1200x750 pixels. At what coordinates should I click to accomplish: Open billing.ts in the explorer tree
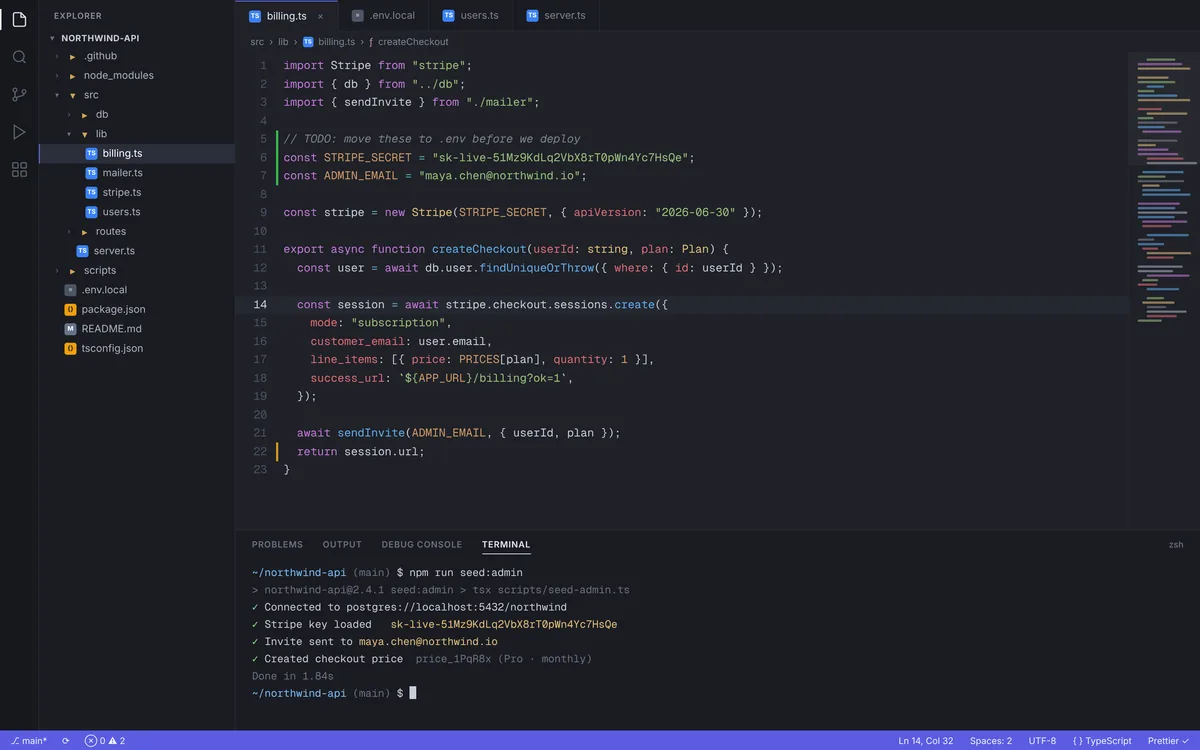[x=136, y=153]
